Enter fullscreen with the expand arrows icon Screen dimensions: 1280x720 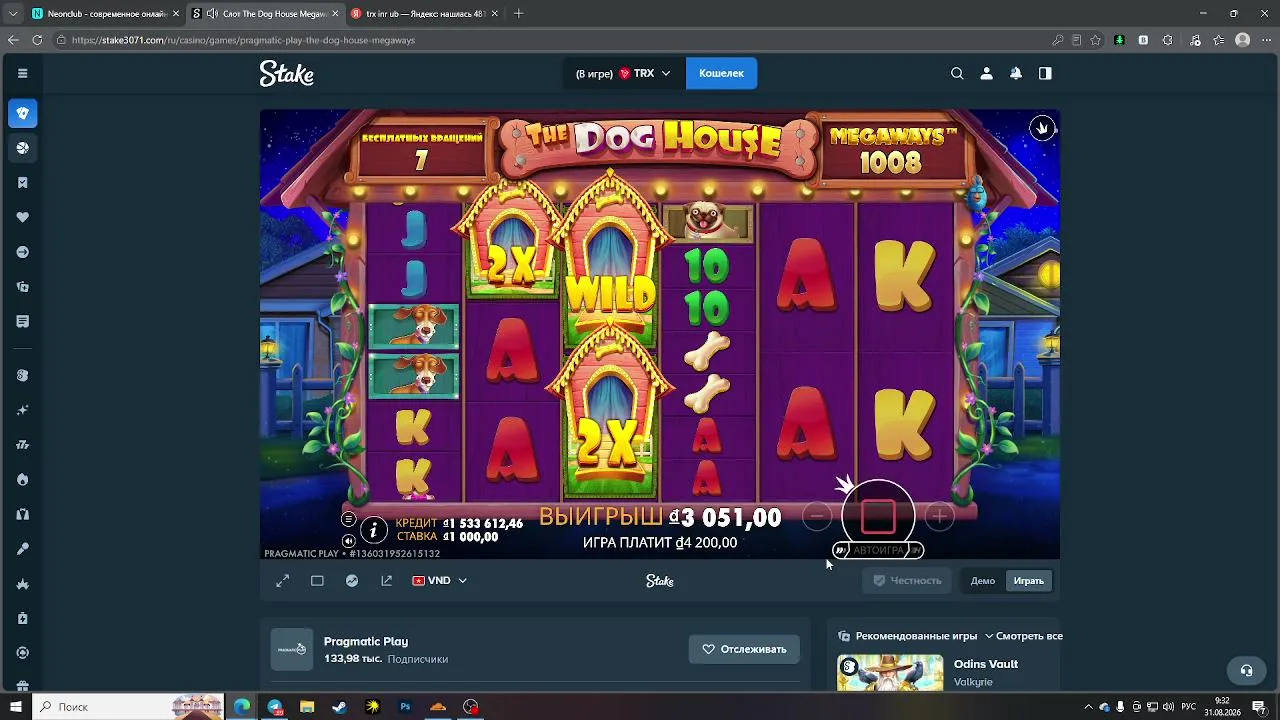(283, 581)
